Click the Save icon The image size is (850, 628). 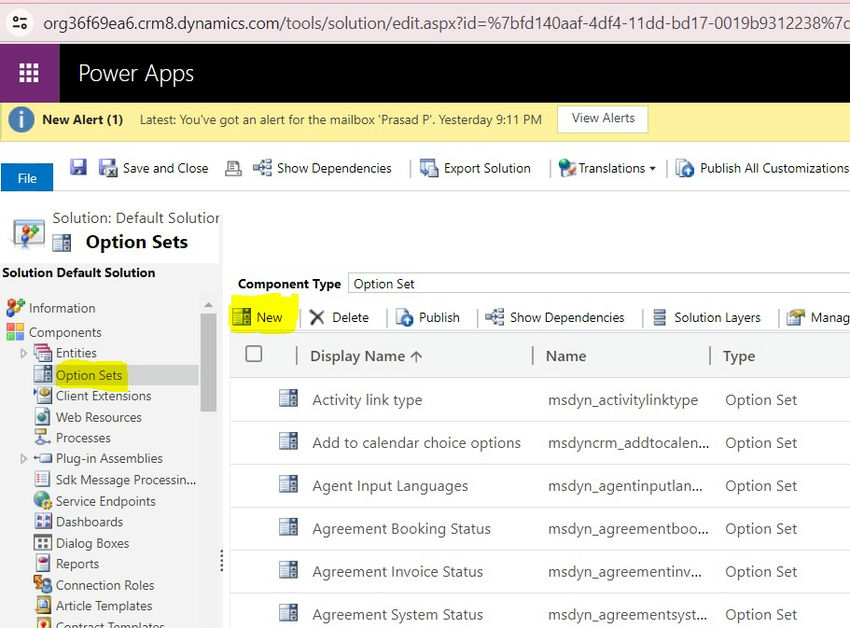(78, 167)
